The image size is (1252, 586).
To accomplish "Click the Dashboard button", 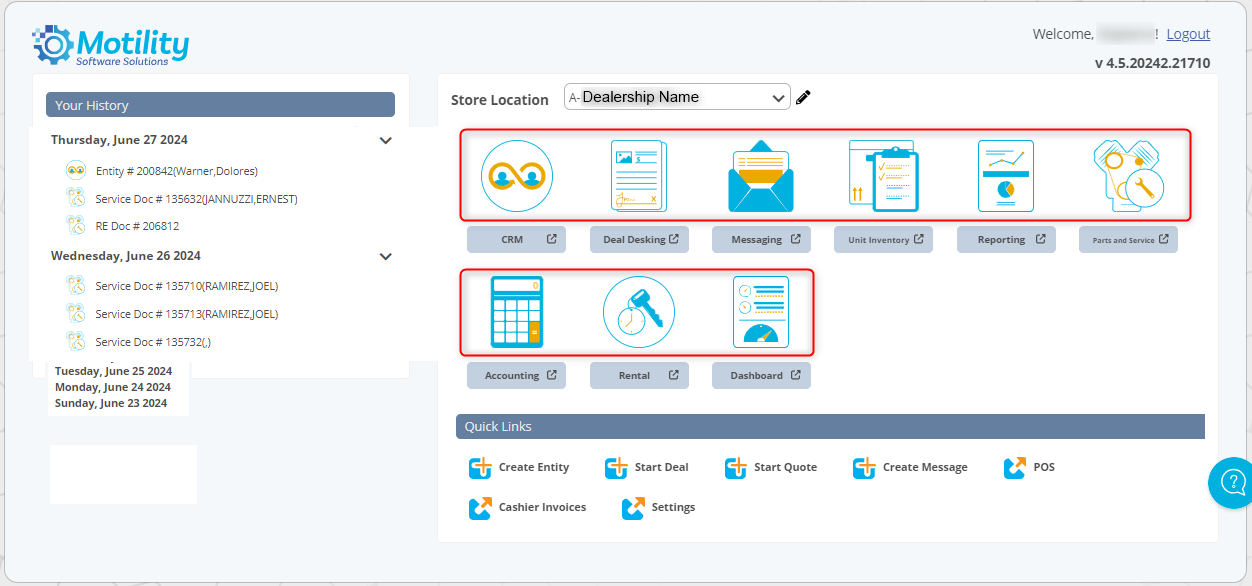I will coord(761,375).
